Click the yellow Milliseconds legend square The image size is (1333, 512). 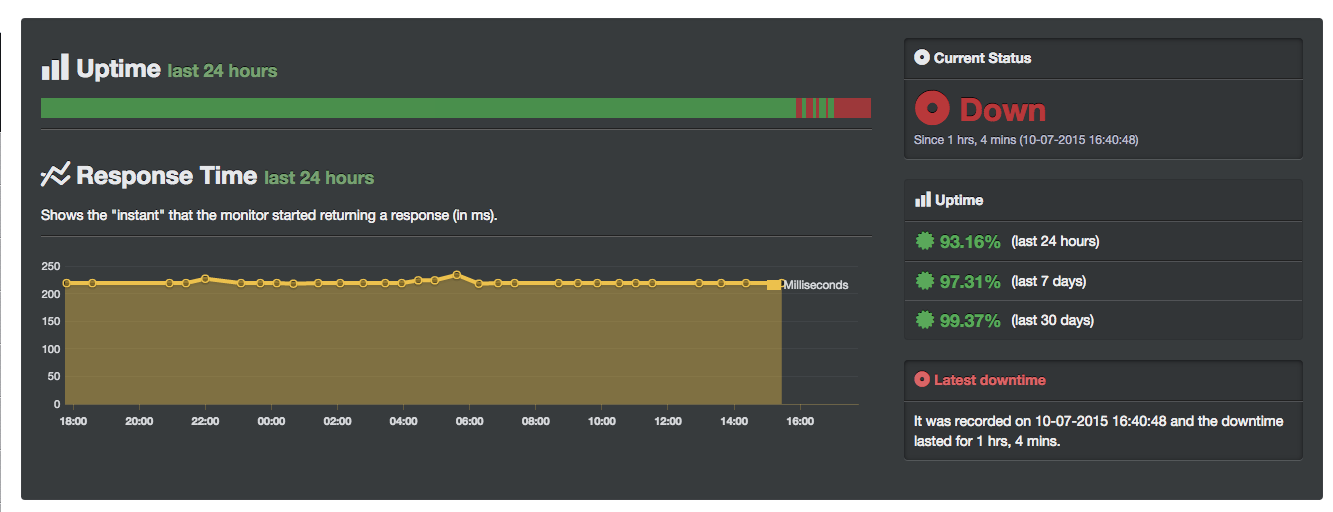(x=773, y=285)
